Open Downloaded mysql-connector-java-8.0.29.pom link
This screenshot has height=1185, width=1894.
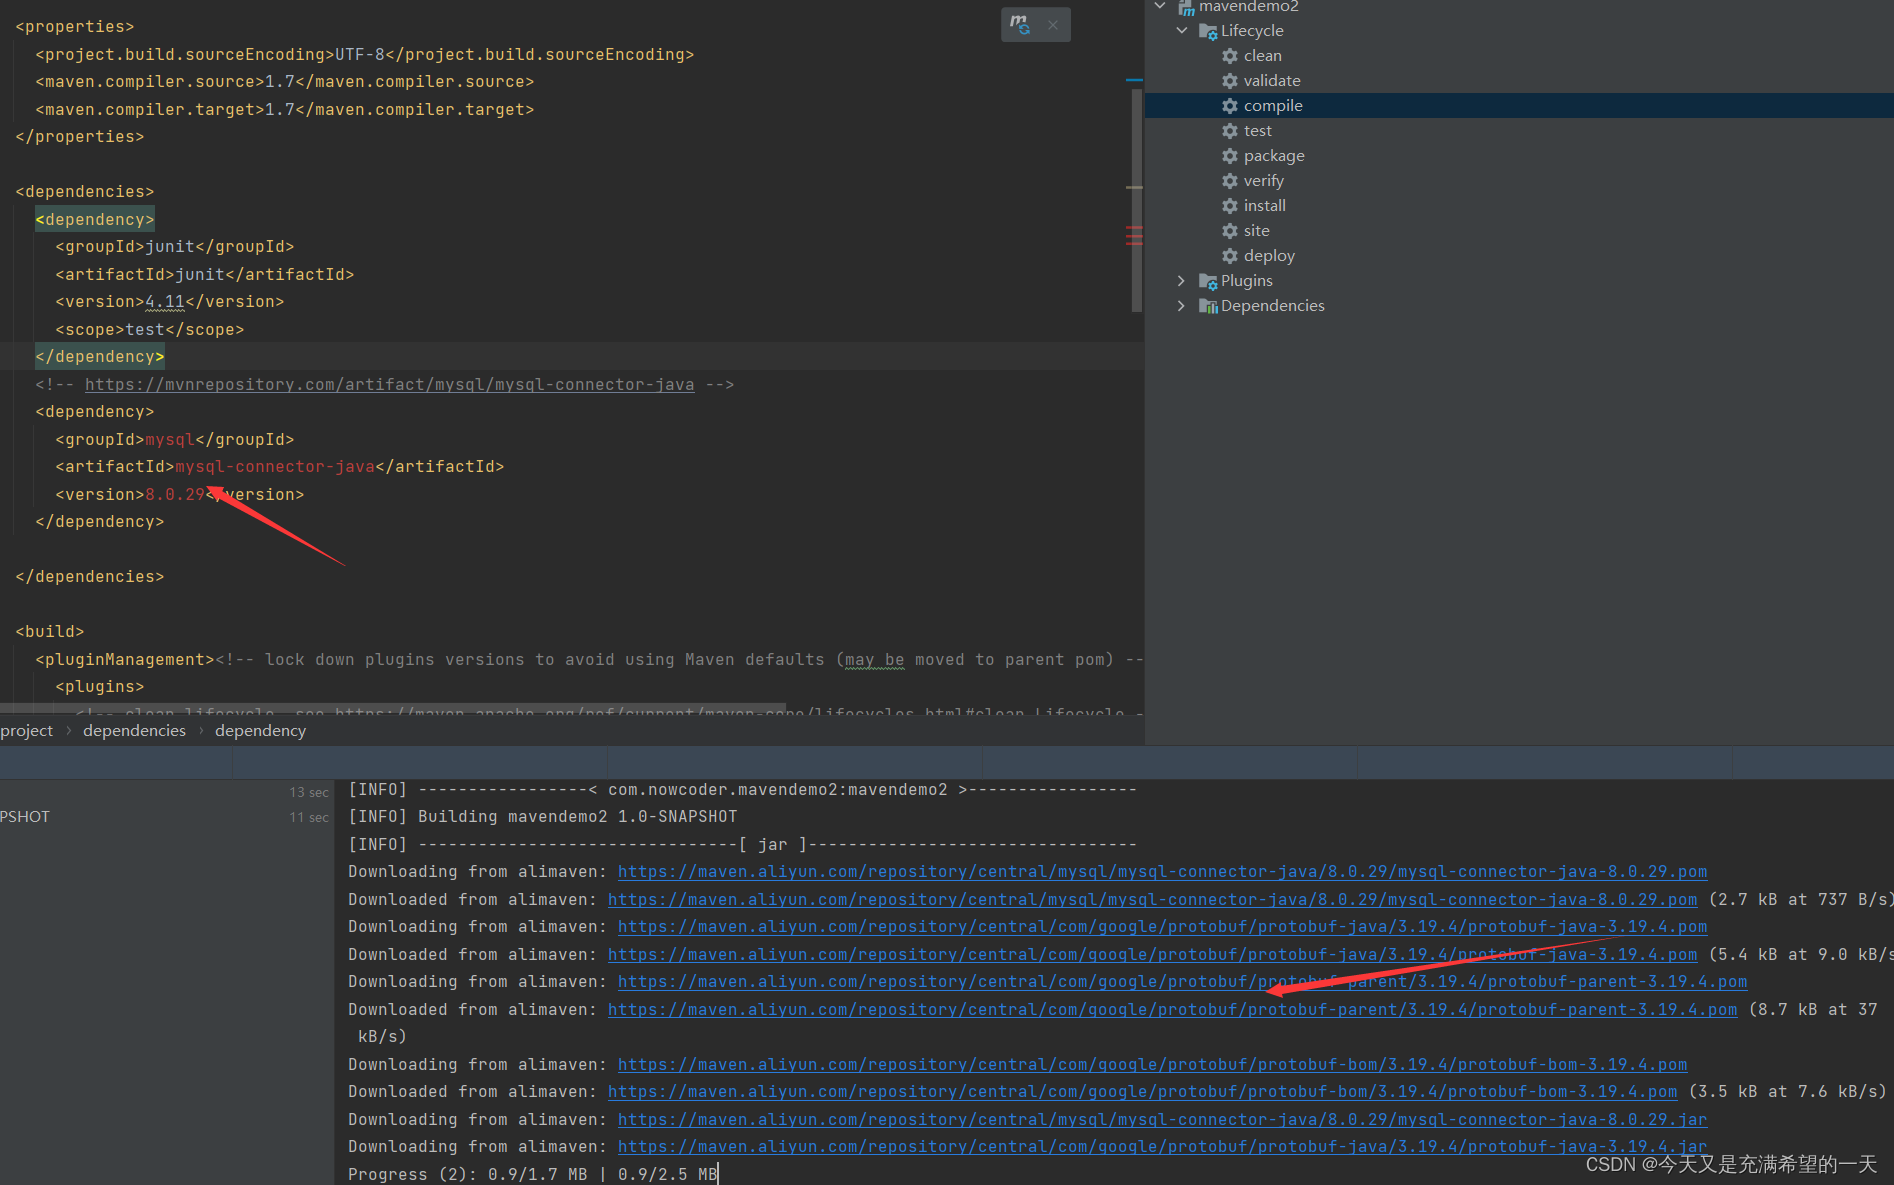tap(1152, 900)
